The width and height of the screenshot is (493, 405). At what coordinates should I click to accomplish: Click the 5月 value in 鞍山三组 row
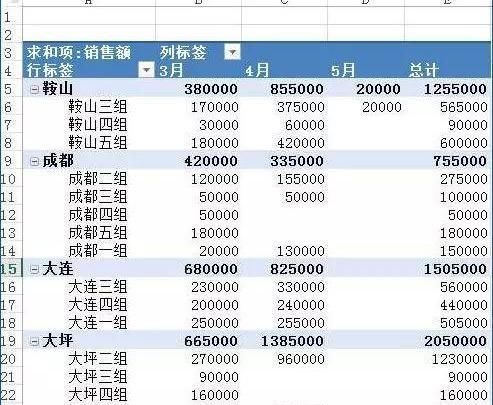coord(382,107)
